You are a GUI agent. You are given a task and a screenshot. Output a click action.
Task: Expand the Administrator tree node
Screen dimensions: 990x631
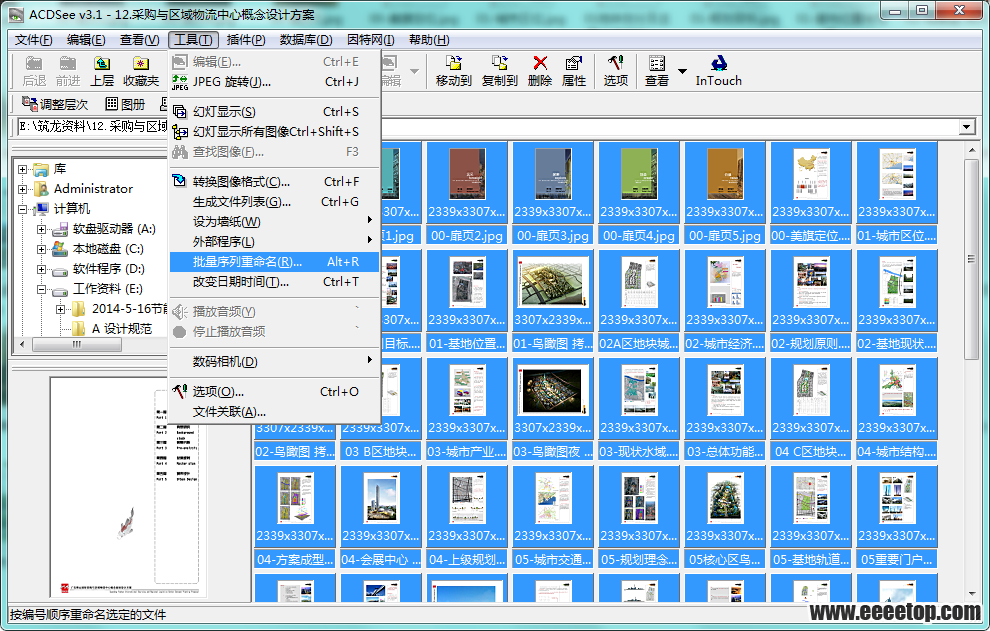click(23, 189)
